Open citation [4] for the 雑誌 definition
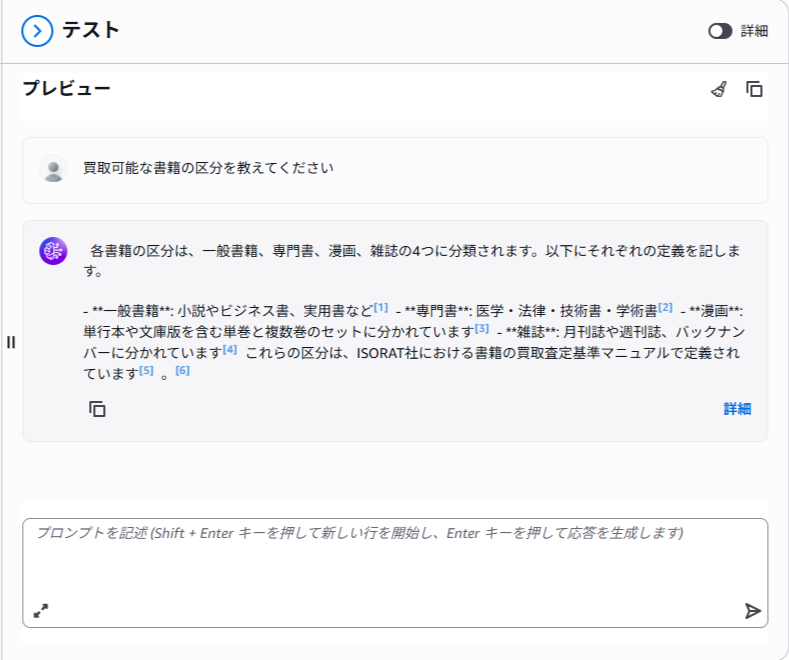The image size is (789, 660). tap(230, 350)
